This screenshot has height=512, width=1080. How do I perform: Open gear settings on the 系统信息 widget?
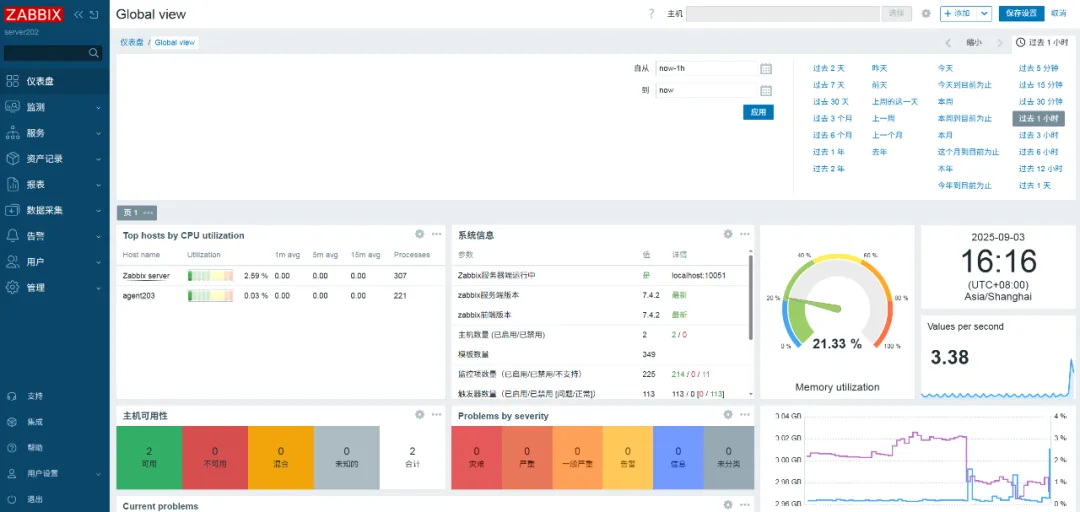click(728, 234)
